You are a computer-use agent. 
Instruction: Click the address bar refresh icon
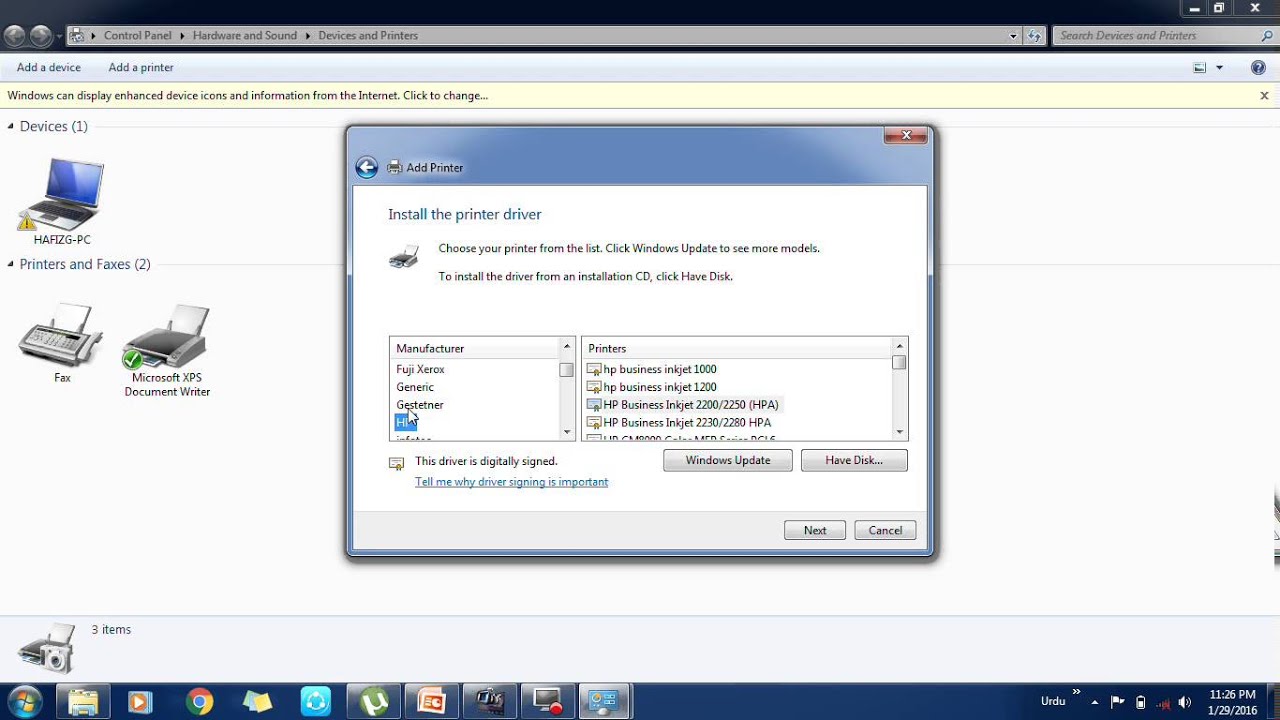tap(1036, 36)
